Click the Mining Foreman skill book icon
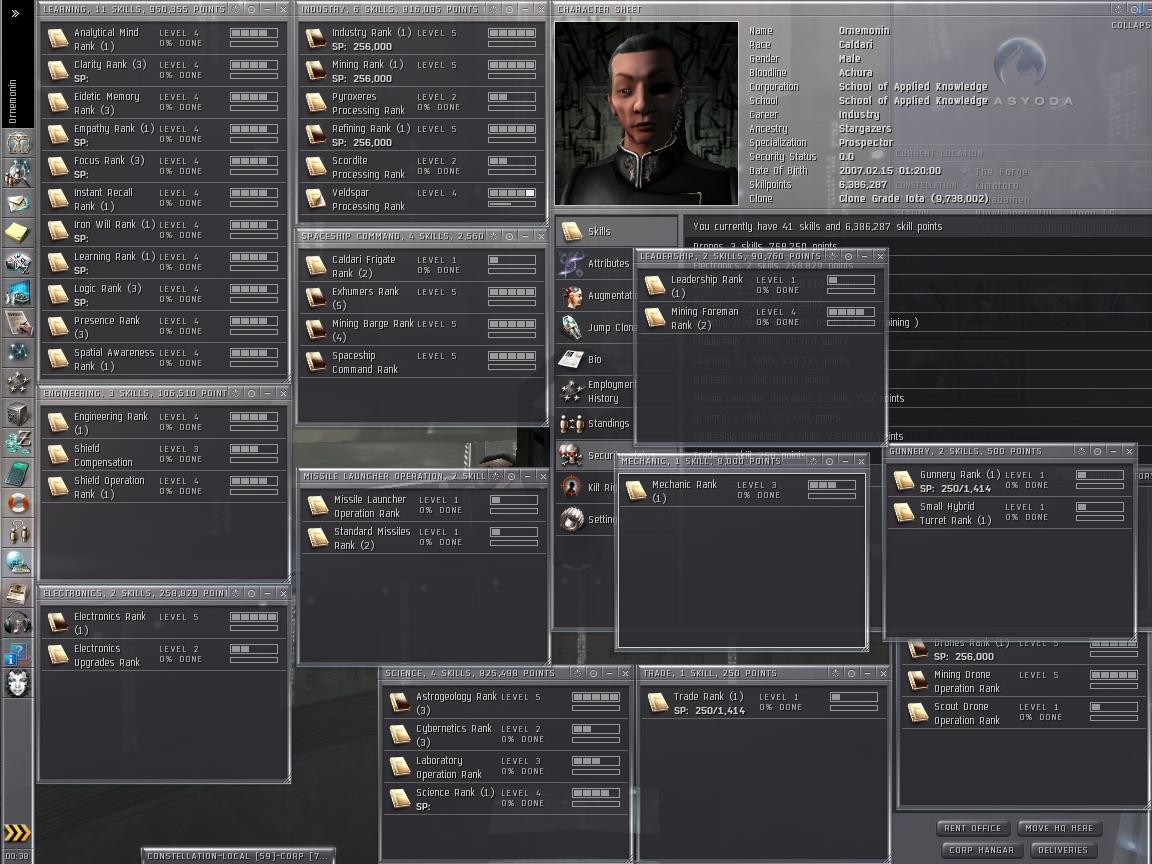Image resolution: width=1152 pixels, height=864 pixels. point(655,317)
